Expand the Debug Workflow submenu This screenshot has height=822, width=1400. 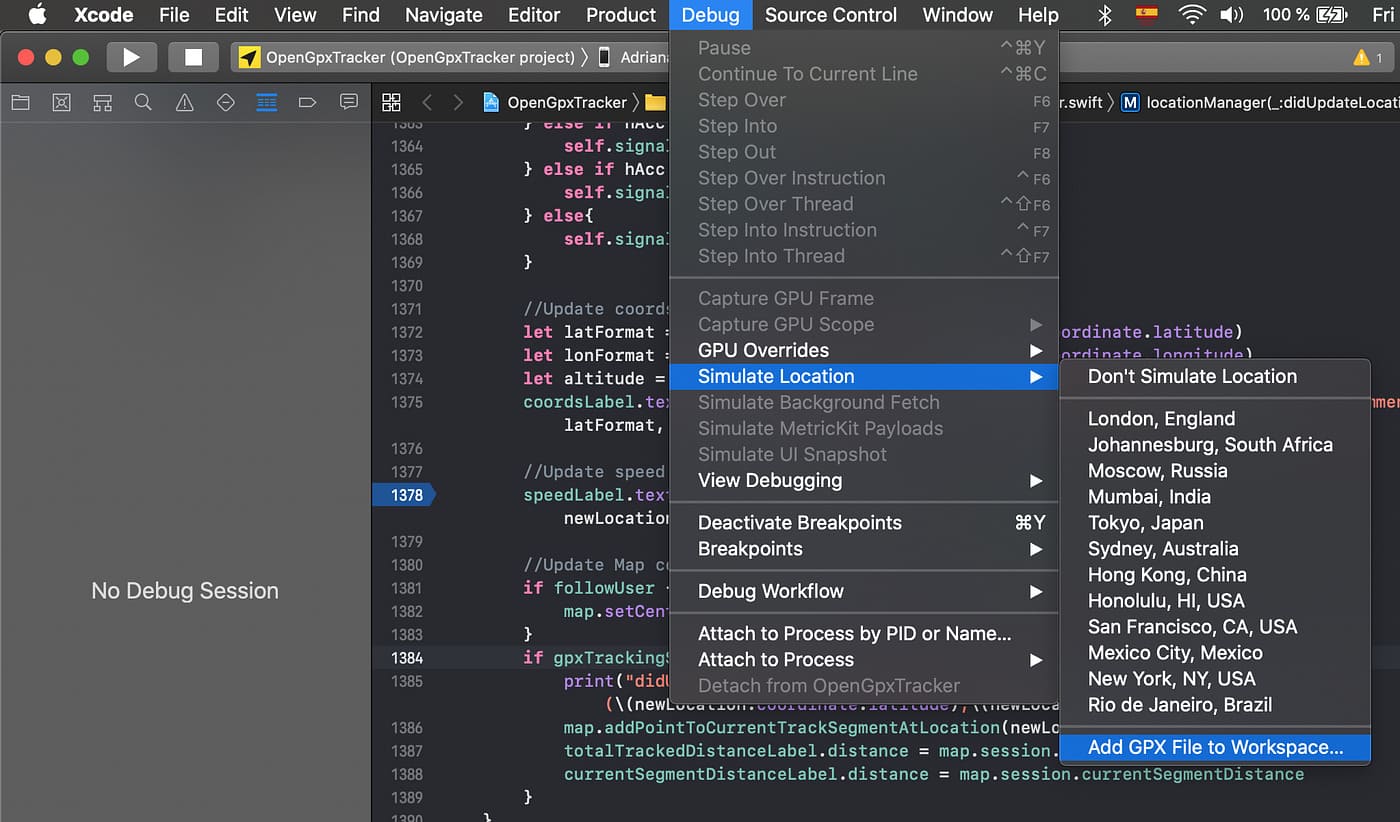tap(863, 591)
